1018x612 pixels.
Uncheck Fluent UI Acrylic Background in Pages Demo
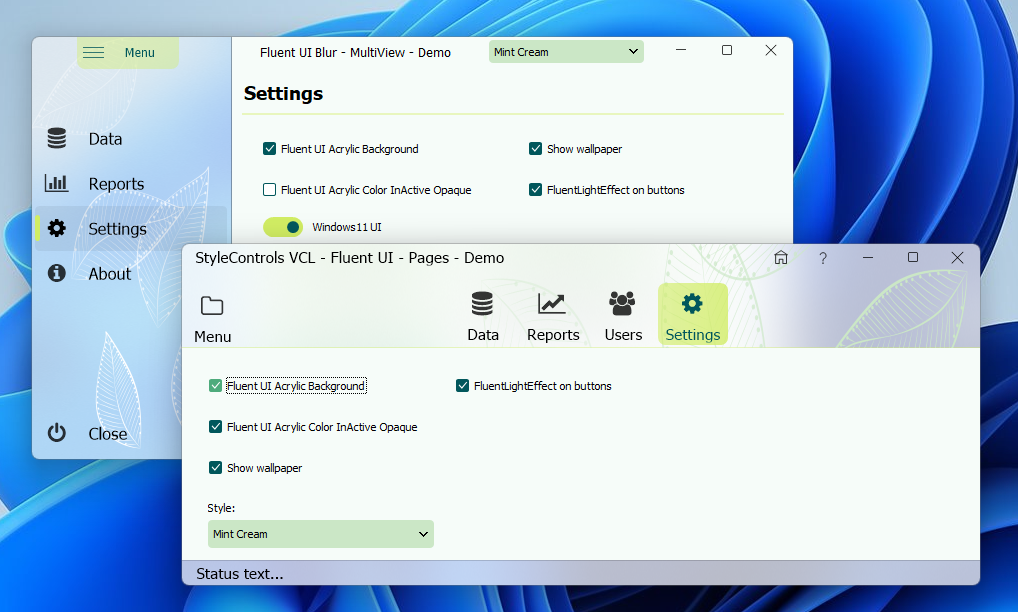(216, 386)
